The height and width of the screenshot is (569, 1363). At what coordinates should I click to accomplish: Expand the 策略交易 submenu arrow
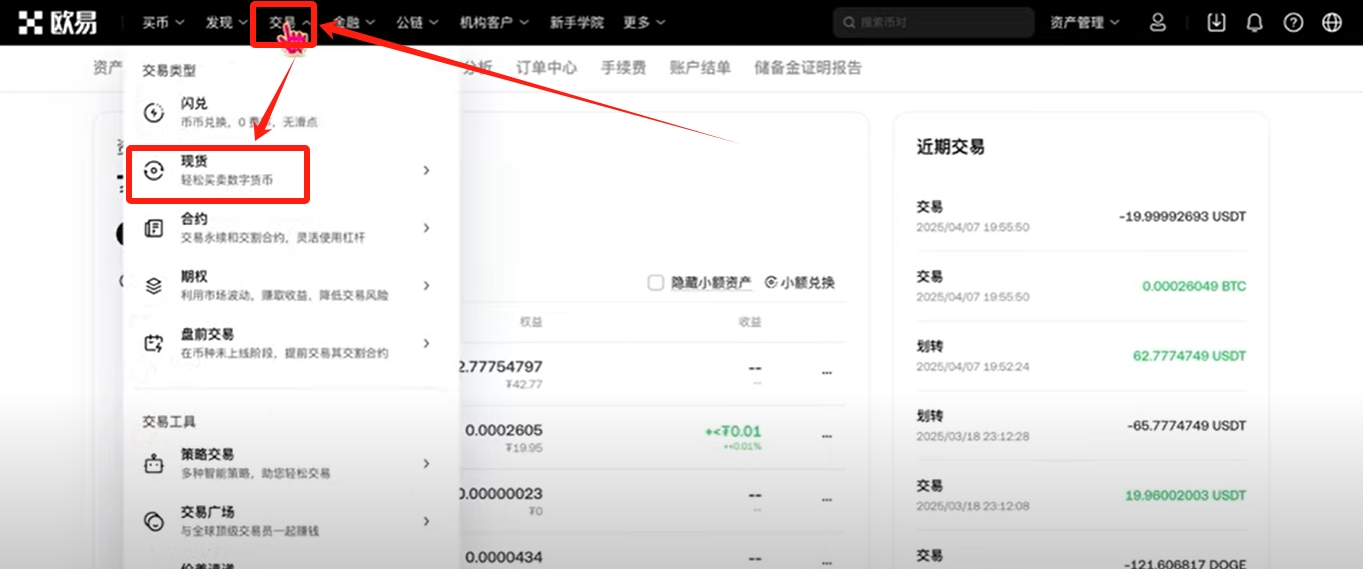point(426,463)
